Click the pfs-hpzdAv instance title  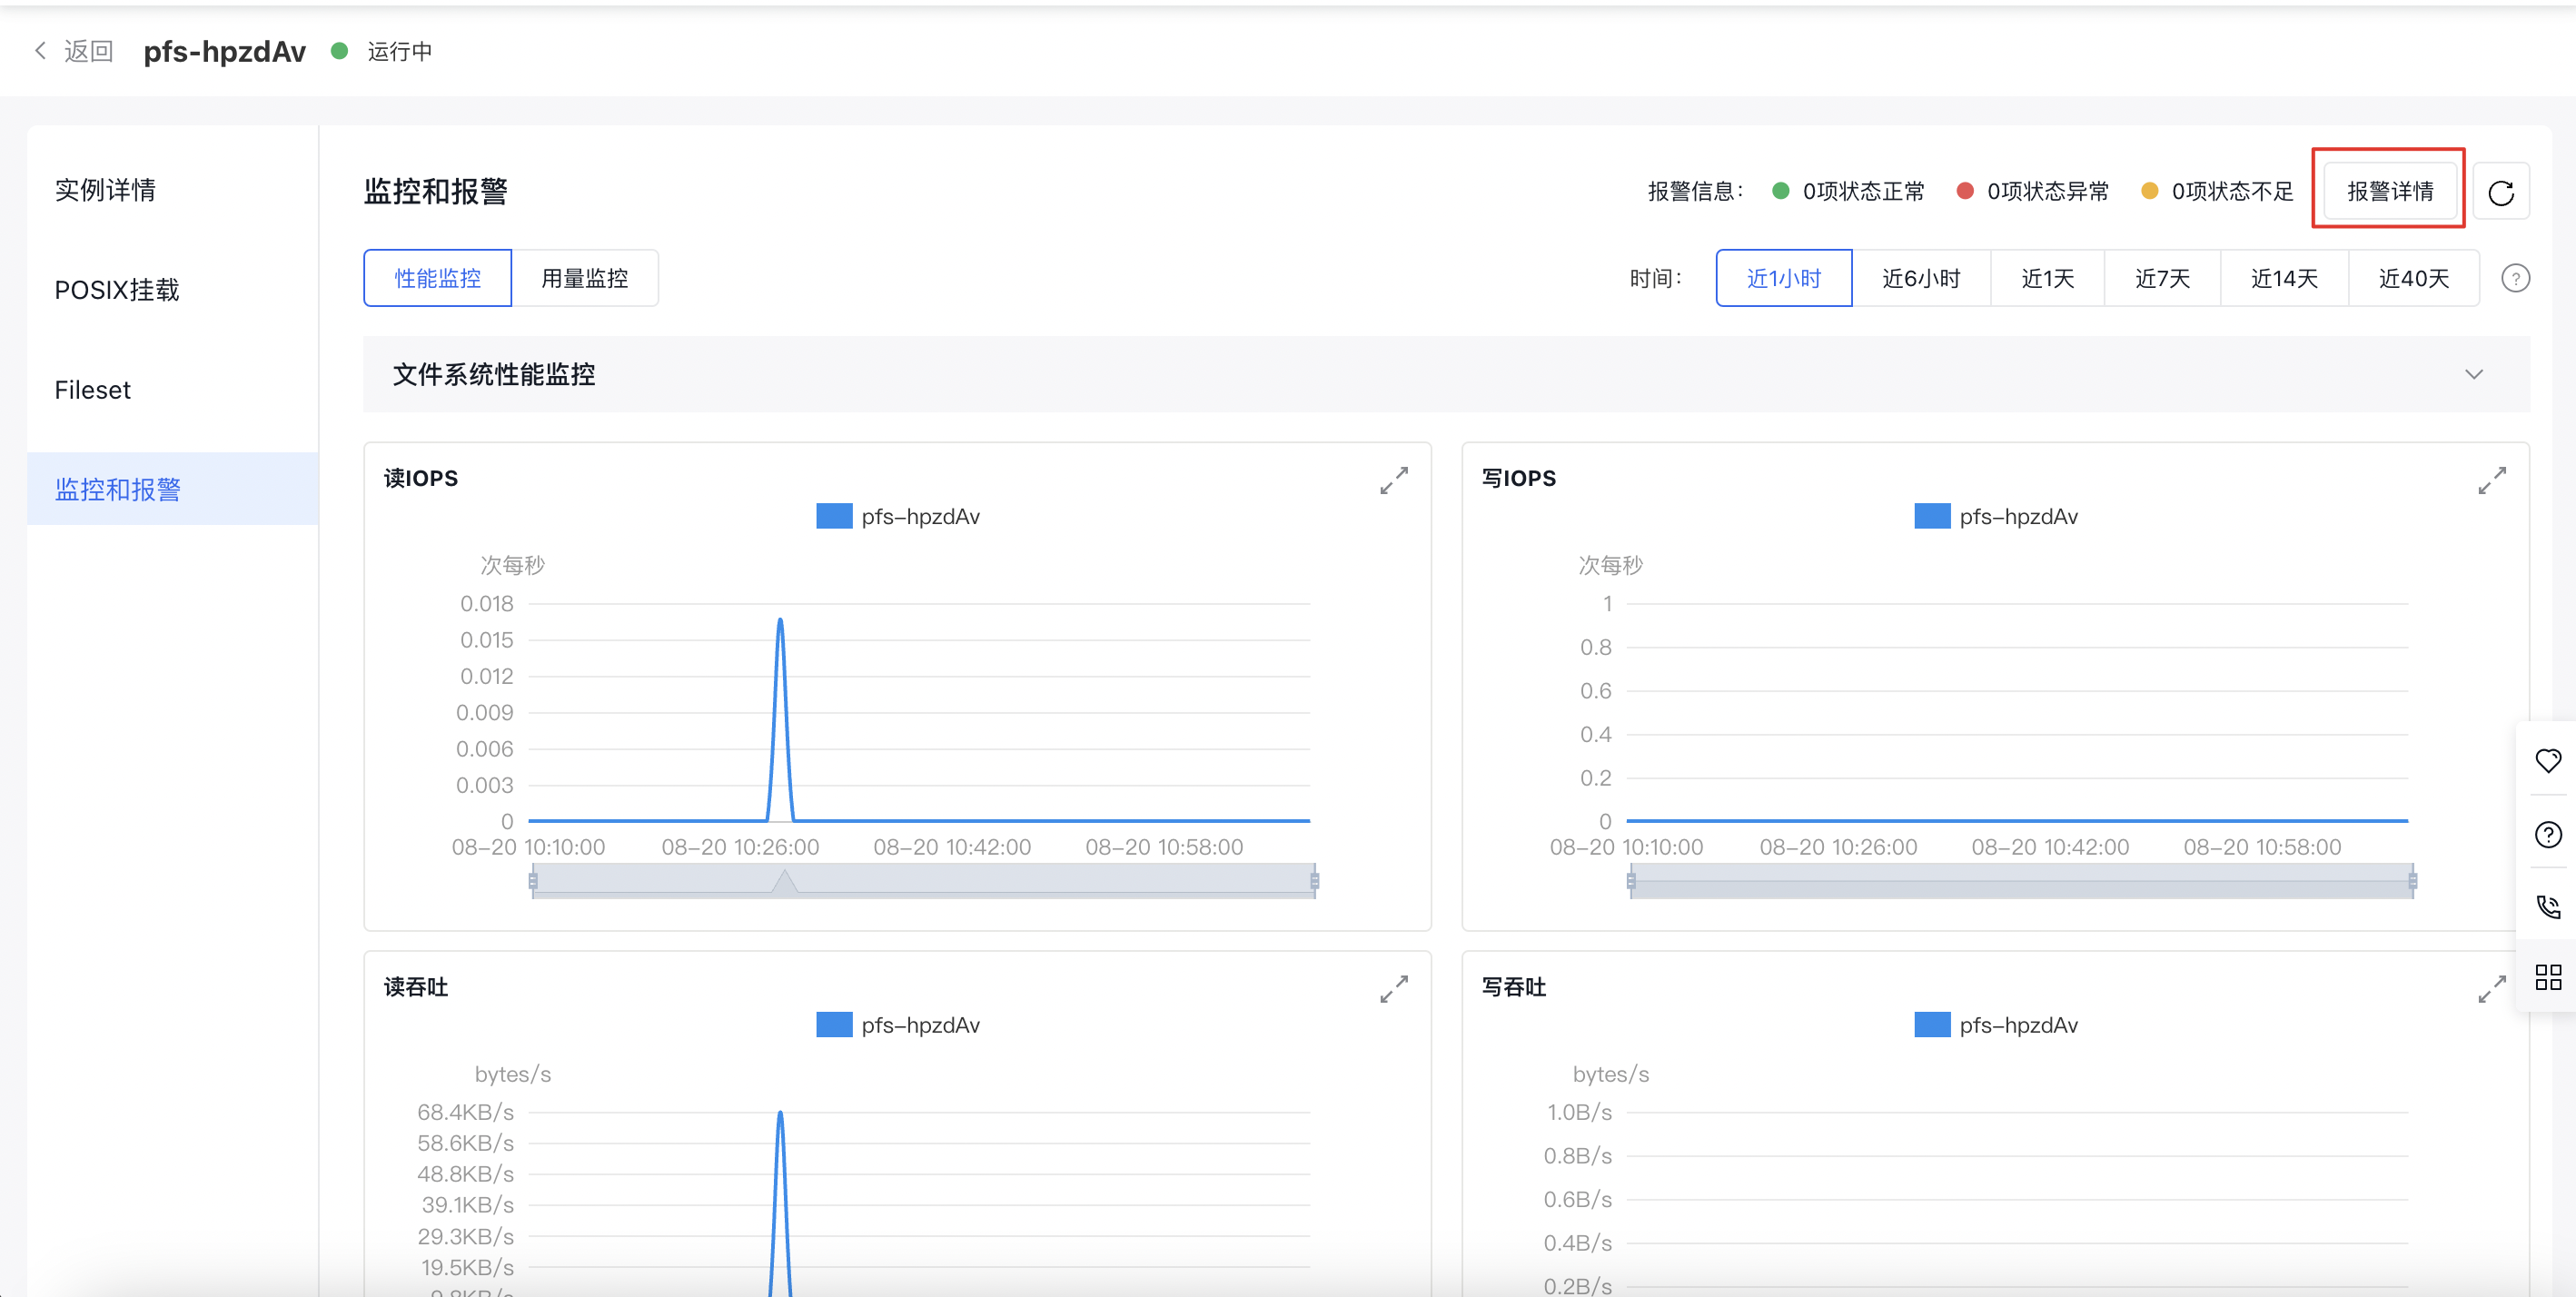coord(224,51)
